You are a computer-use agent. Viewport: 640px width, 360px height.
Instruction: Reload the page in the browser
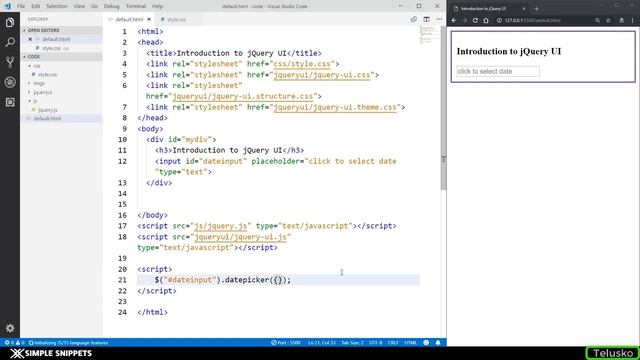tap(475, 20)
